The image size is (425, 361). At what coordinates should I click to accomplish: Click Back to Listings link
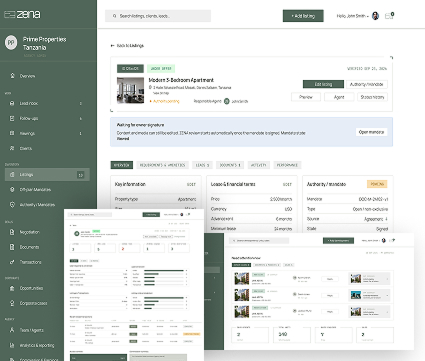(127, 45)
